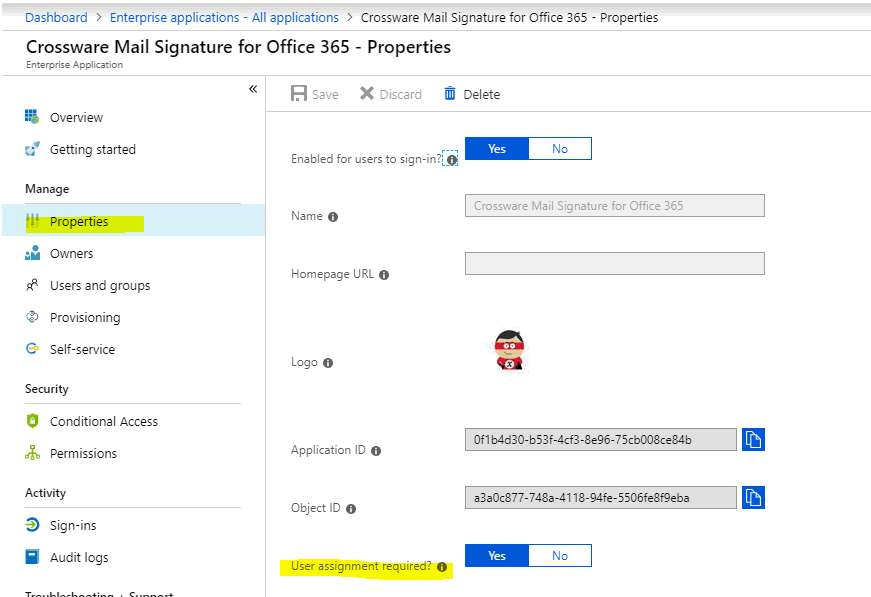Open Sign-ins under Activity
This screenshot has height=597, width=871.
point(133,525)
